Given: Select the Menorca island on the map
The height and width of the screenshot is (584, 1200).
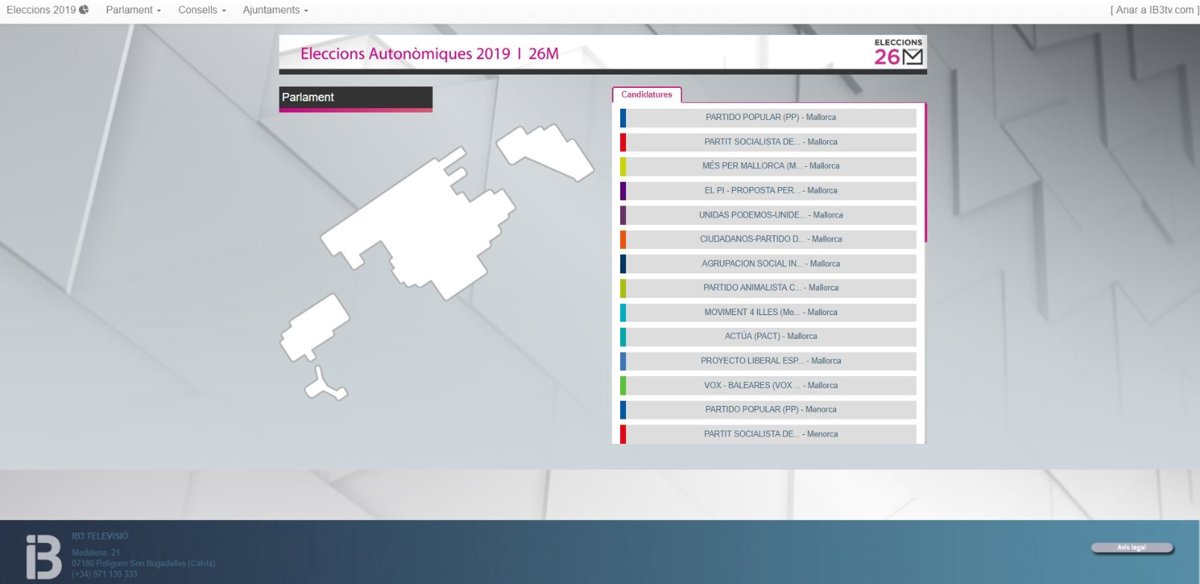Looking at the screenshot, I should click(x=544, y=151).
